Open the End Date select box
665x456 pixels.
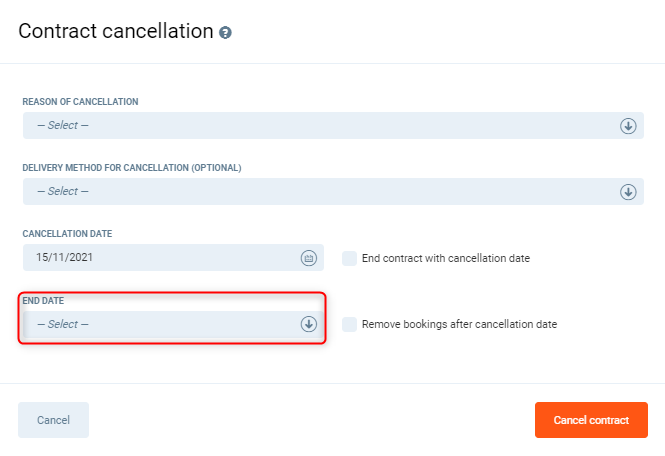coord(160,324)
